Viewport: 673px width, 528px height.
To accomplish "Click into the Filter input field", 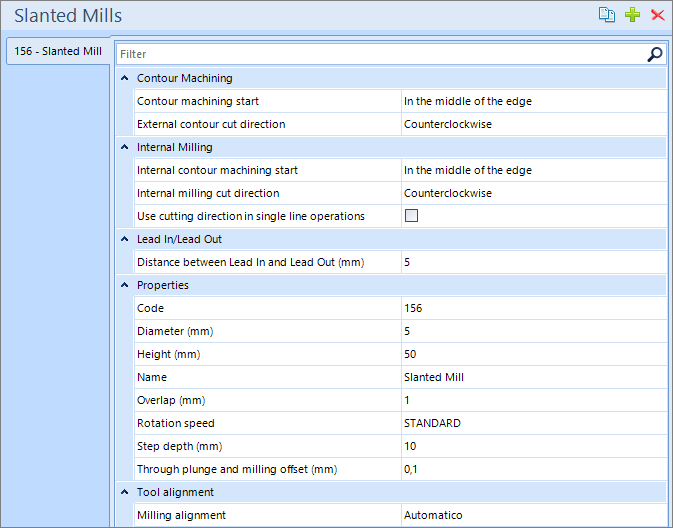I will click(381, 54).
